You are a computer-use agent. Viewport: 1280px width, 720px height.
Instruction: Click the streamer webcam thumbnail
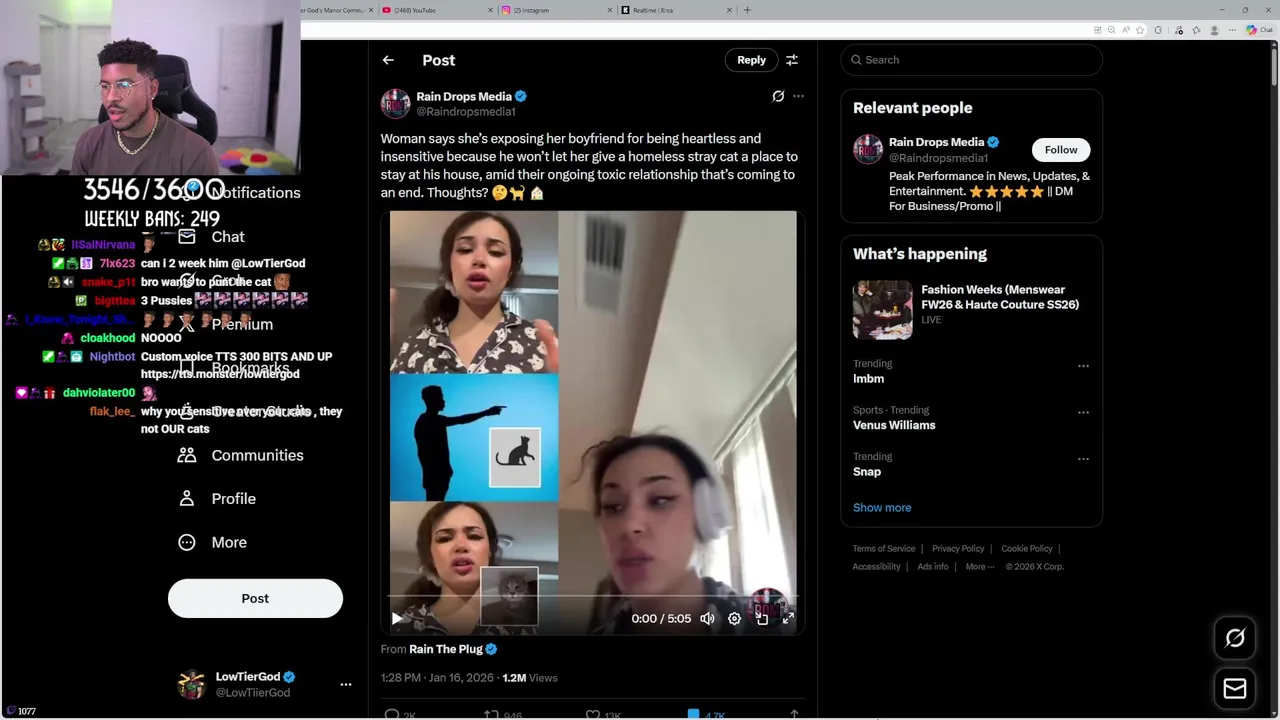point(150,88)
